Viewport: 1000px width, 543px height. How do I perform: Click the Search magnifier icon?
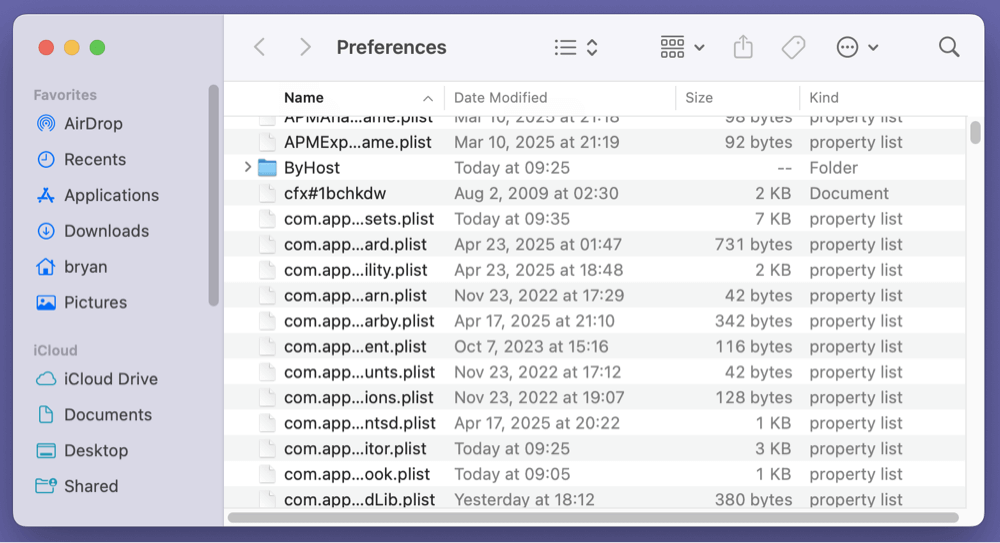click(x=949, y=47)
